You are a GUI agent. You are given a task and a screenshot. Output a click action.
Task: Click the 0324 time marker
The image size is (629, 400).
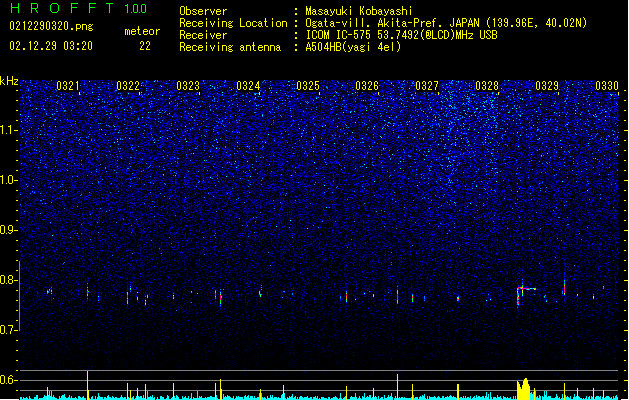pyautogui.click(x=248, y=86)
